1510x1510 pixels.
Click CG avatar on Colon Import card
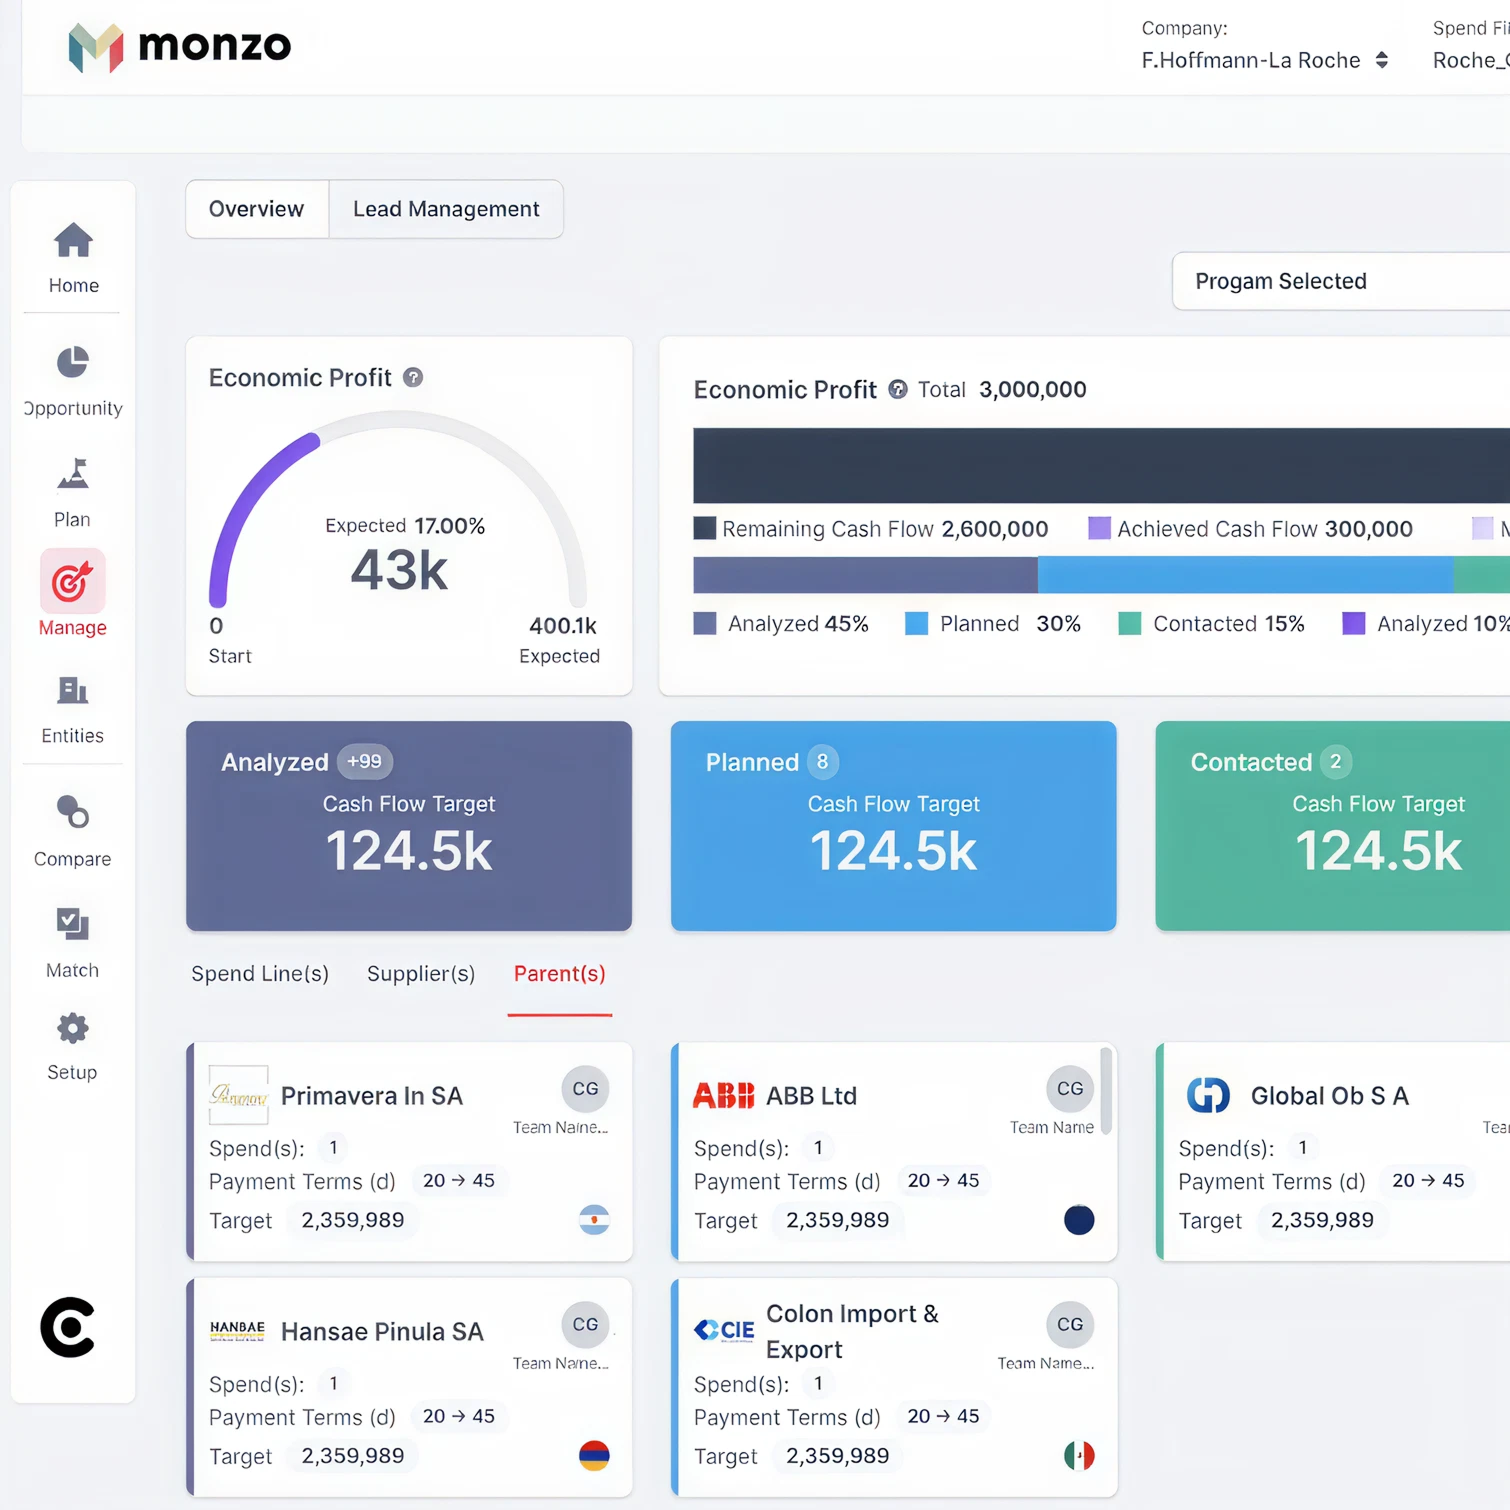(1070, 1325)
